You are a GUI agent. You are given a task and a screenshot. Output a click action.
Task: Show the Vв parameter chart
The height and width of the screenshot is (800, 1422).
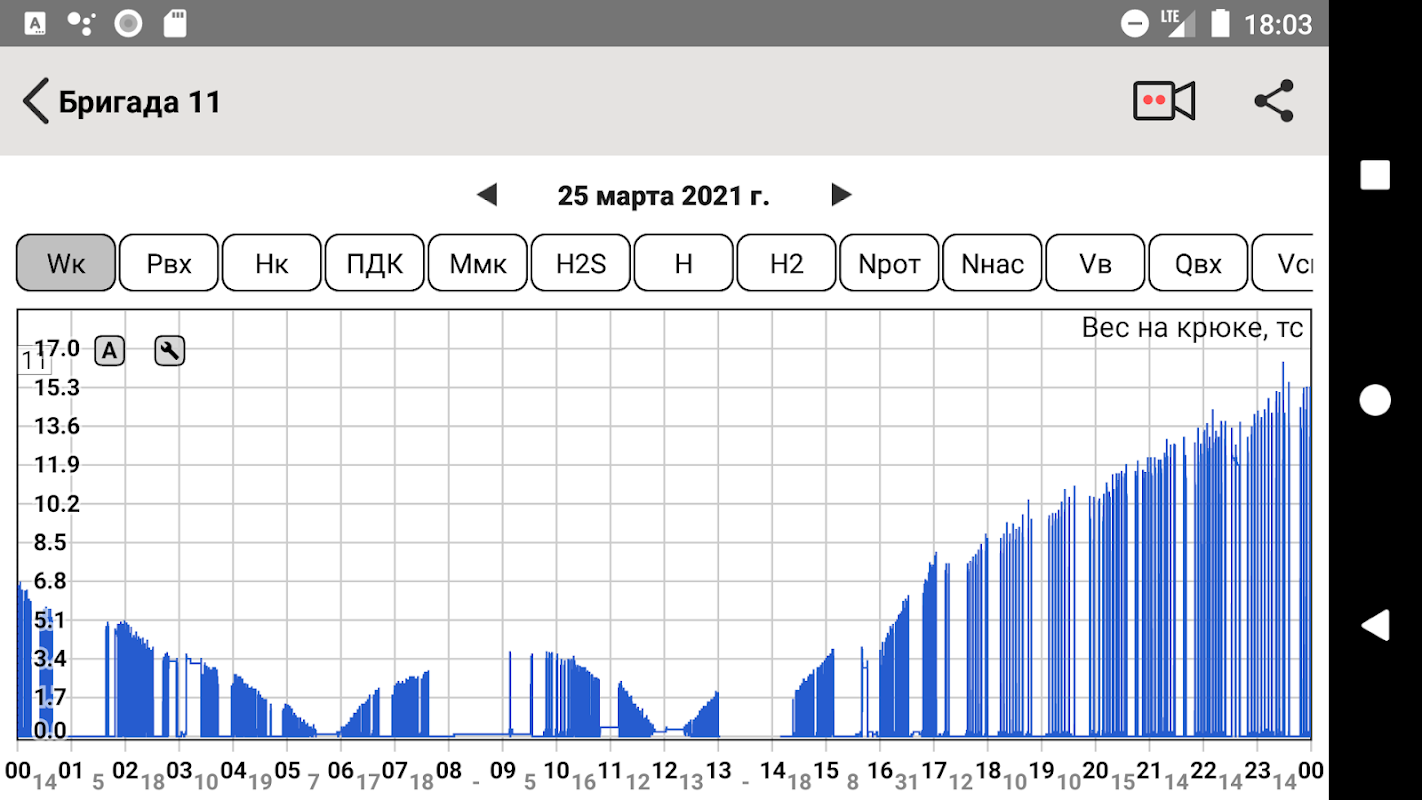click(x=1096, y=263)
